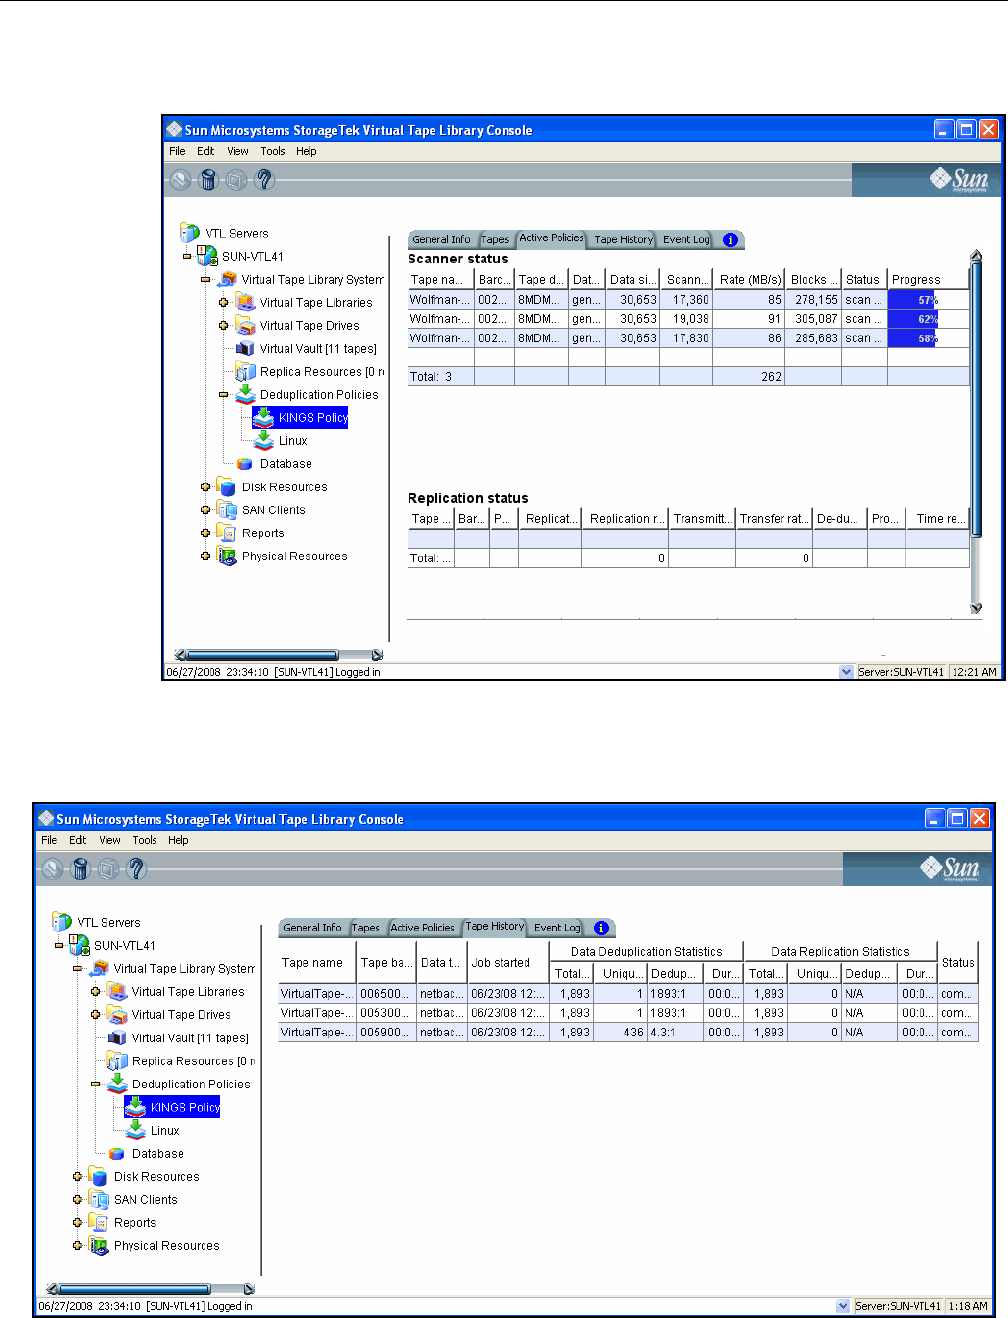Expand Disk Resources node in top window

pyautogui.click(x=206, y=487)
